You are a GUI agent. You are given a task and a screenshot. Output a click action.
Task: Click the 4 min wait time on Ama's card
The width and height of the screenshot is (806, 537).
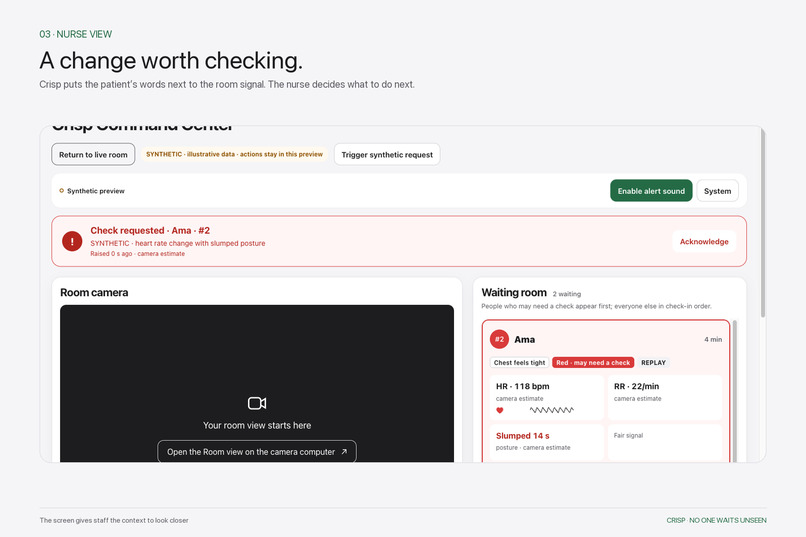(713, 339)
